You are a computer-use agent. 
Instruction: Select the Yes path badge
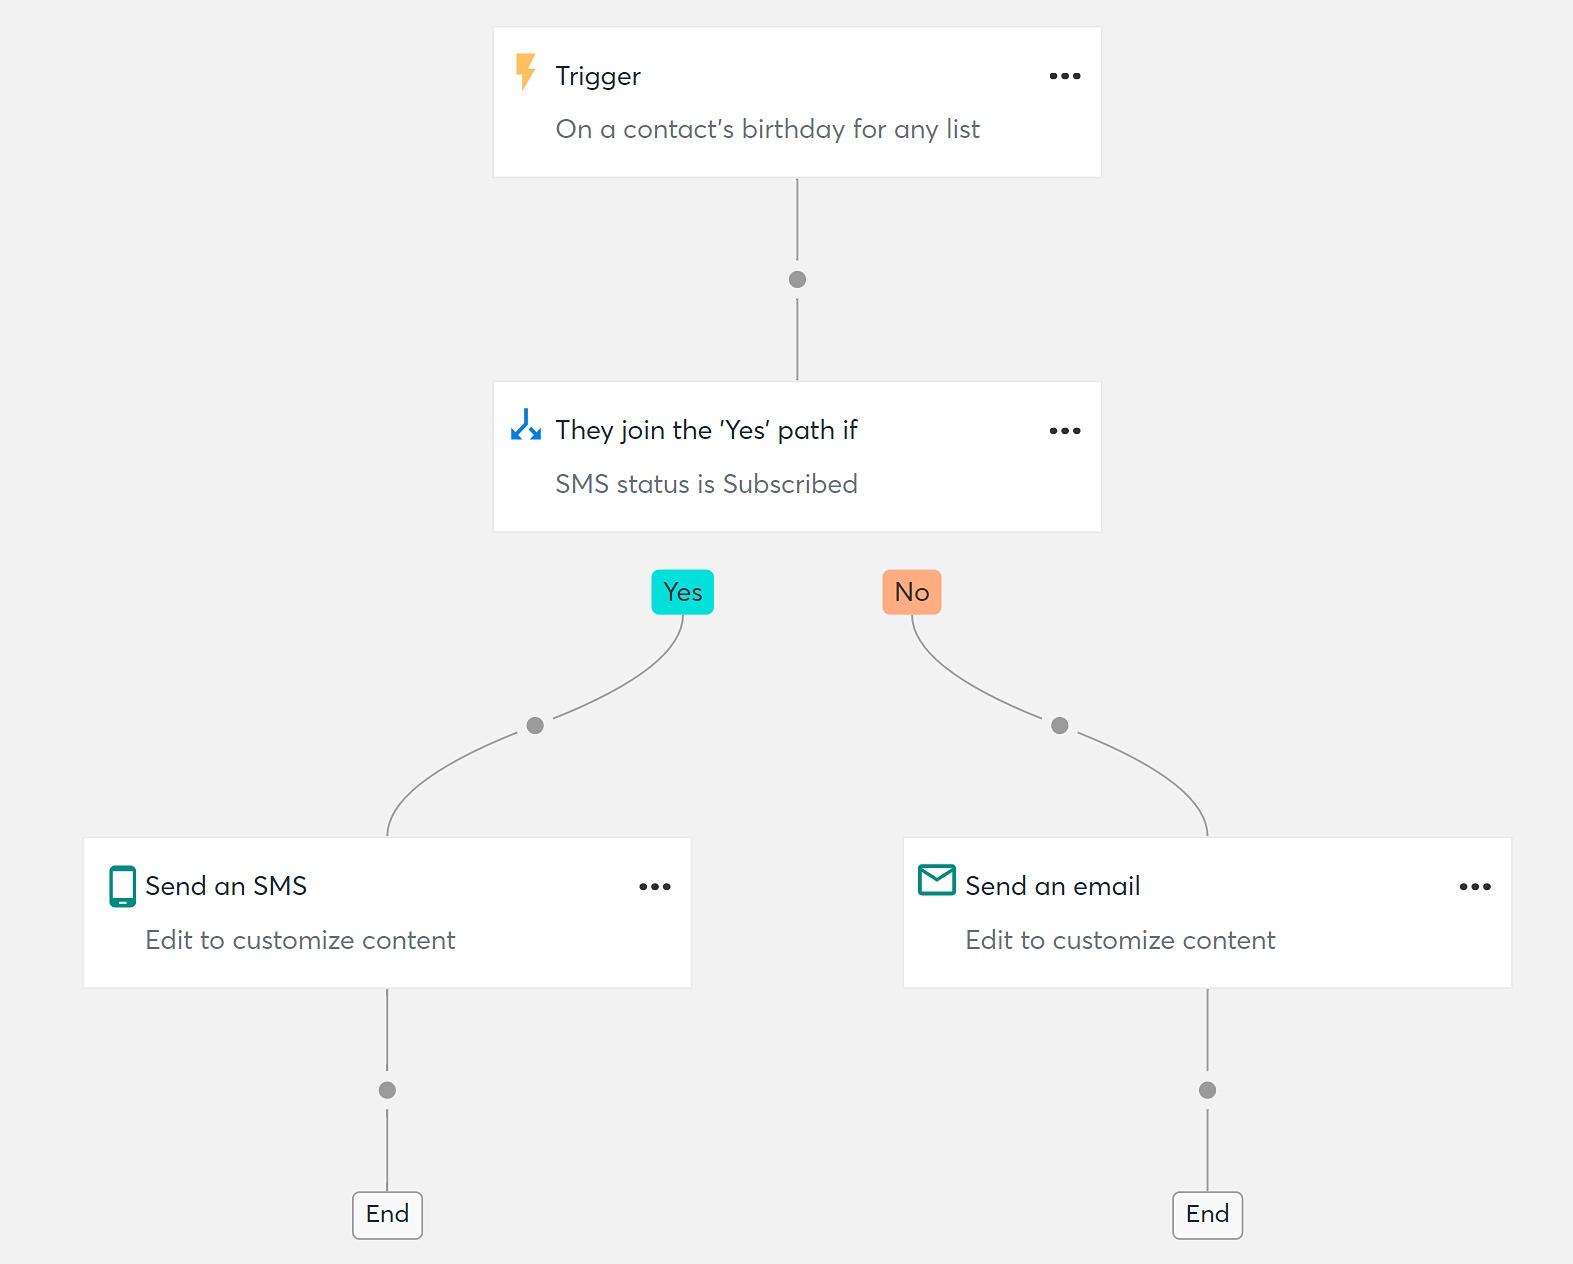tap(682, 592)
